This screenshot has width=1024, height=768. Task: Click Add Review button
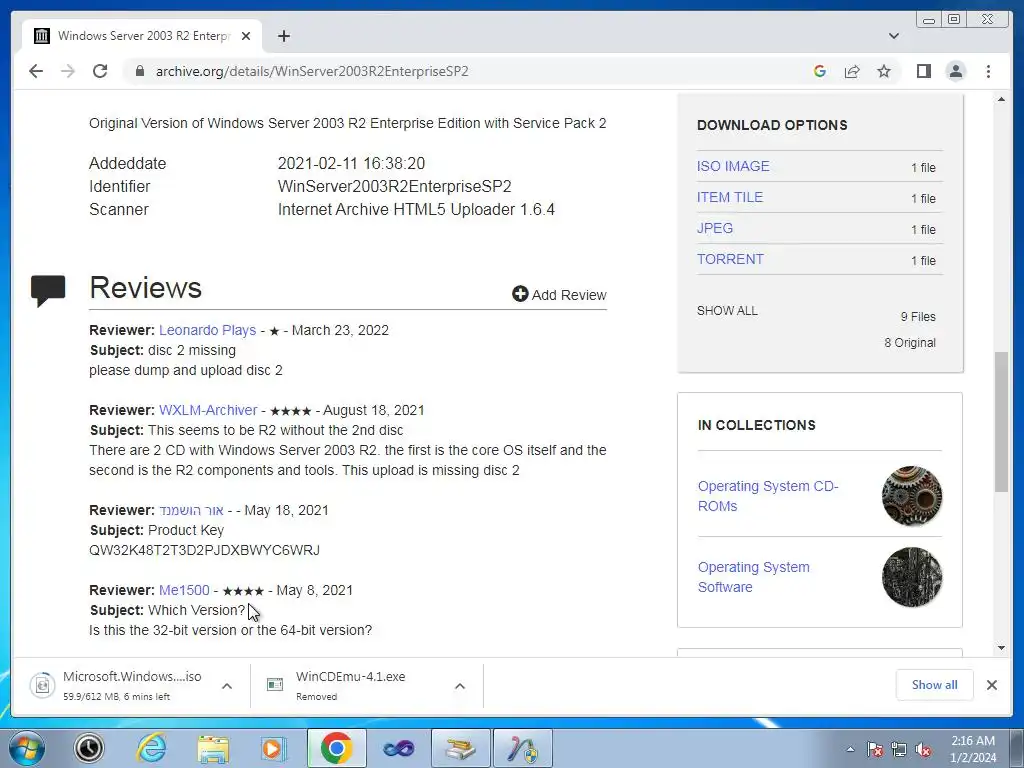click(559, 295)
